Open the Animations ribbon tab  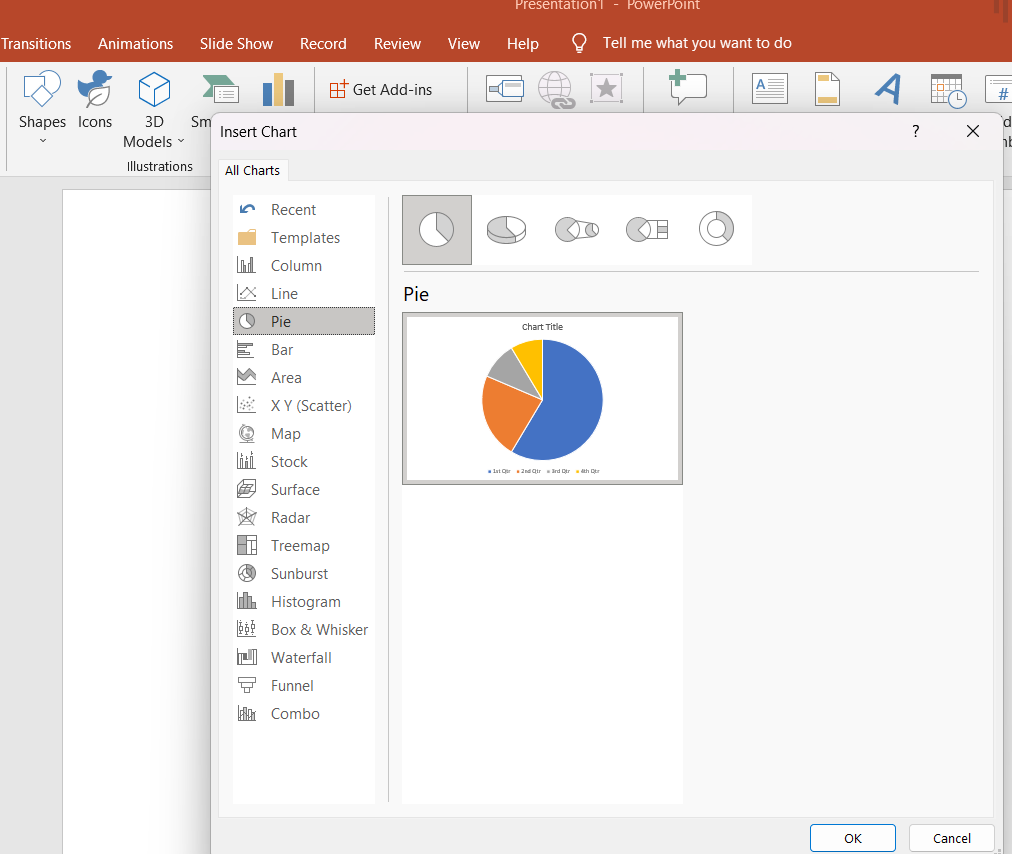coord(135,44)
